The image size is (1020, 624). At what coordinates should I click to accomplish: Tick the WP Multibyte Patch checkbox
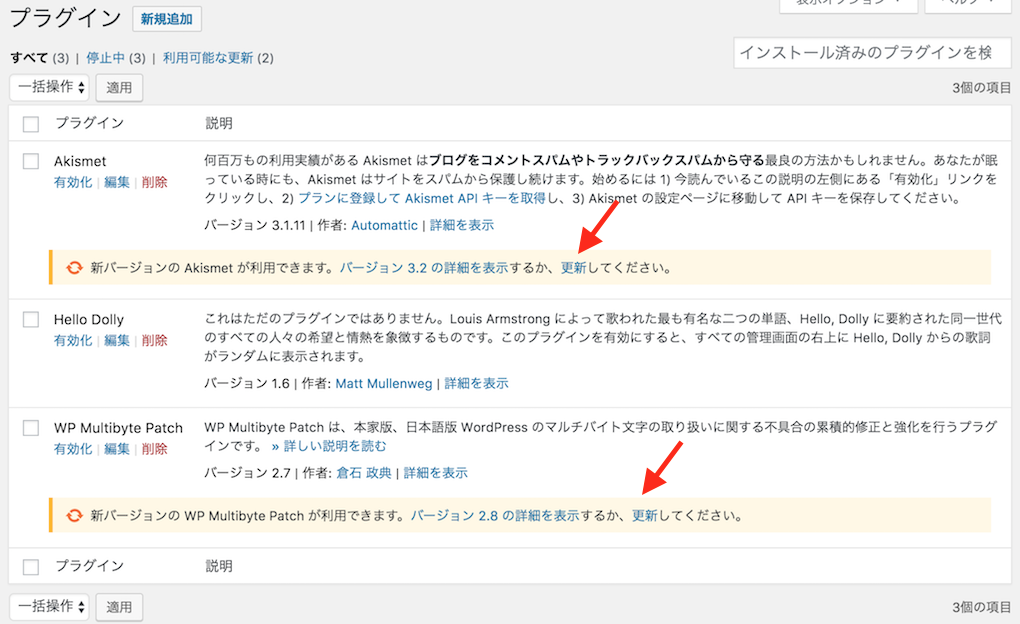click(x=31, y=427)
